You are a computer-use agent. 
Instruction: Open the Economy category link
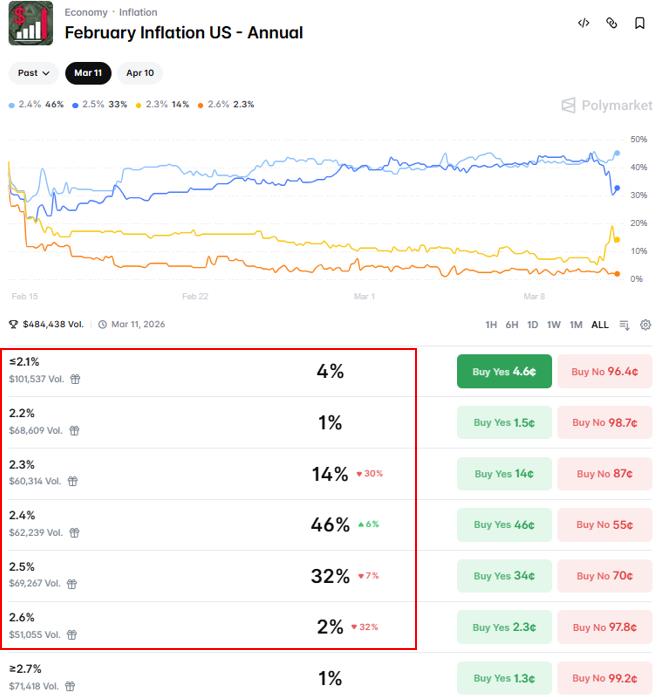86,12
